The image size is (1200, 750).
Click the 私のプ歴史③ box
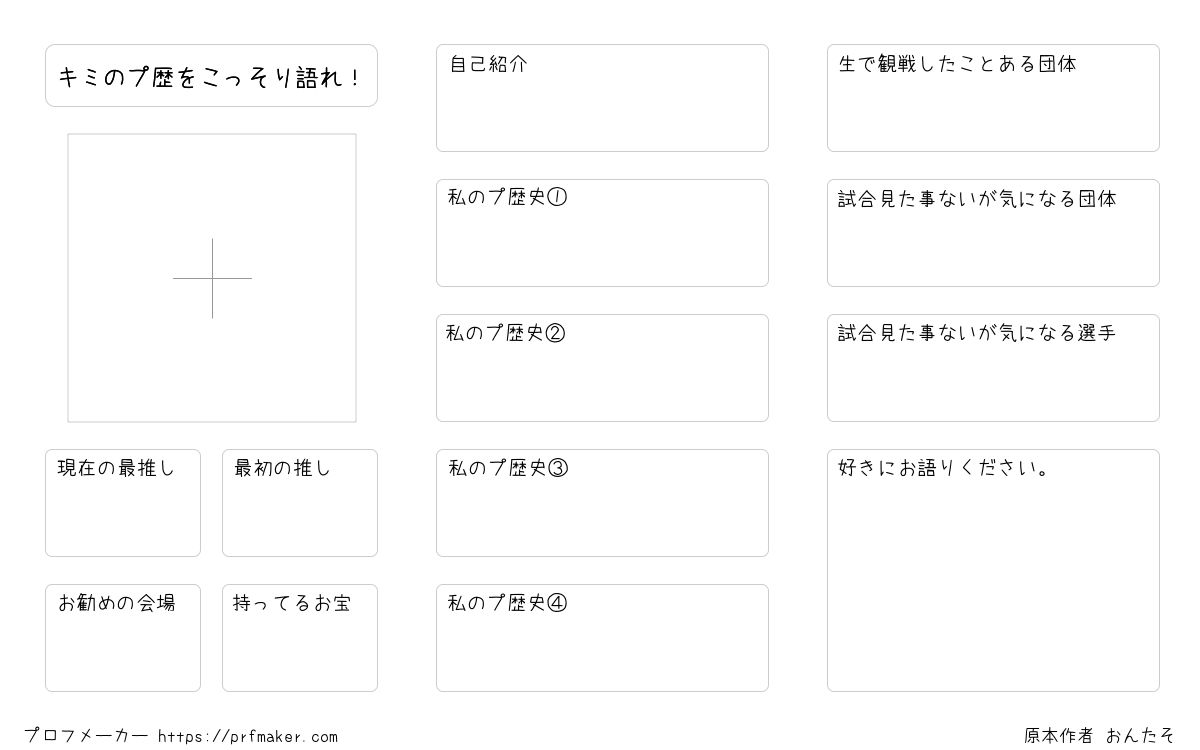(x=602, y=503)
